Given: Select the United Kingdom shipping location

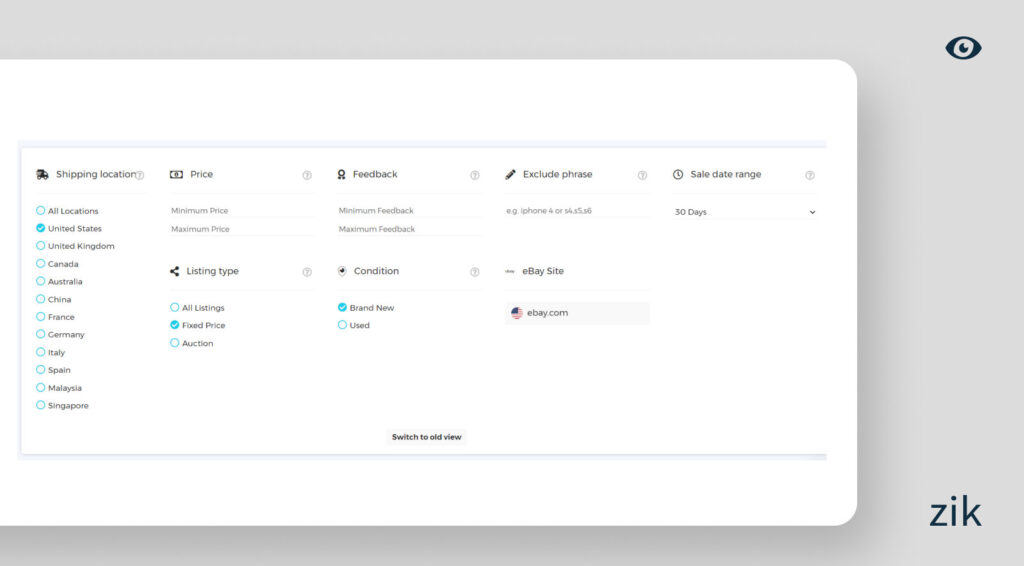Looking at the screenshot, I should [x=41, y=246].
